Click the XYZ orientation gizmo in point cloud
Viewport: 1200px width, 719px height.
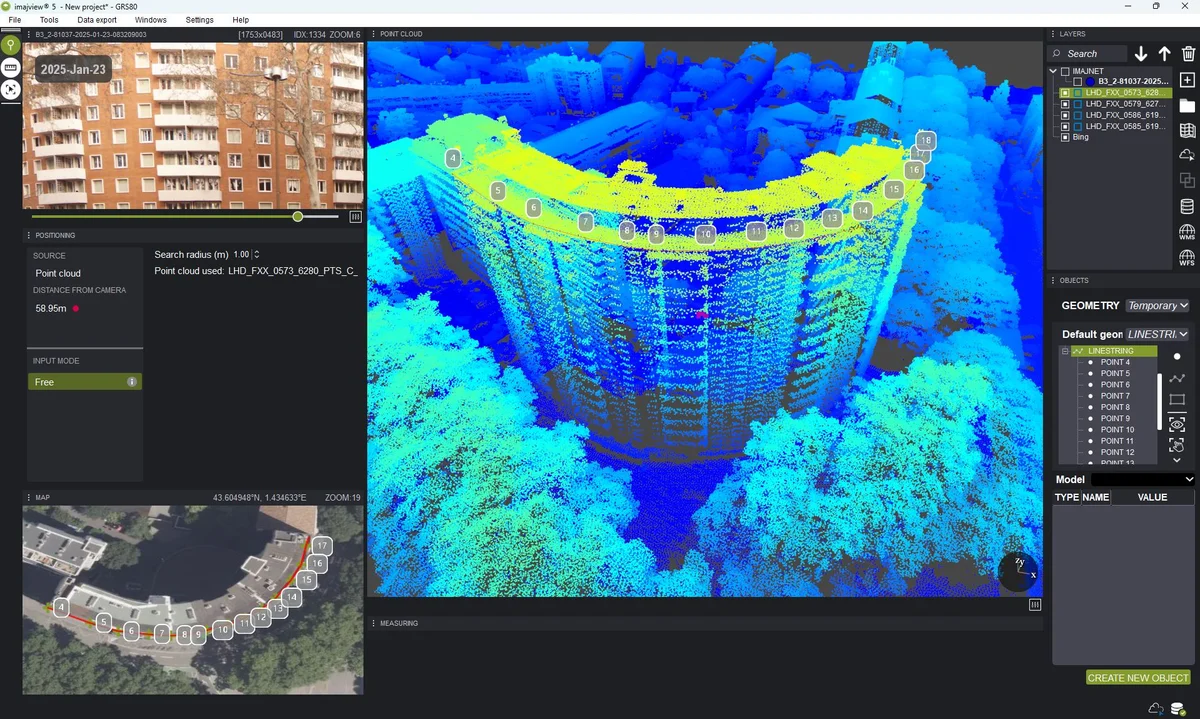pos(1018,572)
